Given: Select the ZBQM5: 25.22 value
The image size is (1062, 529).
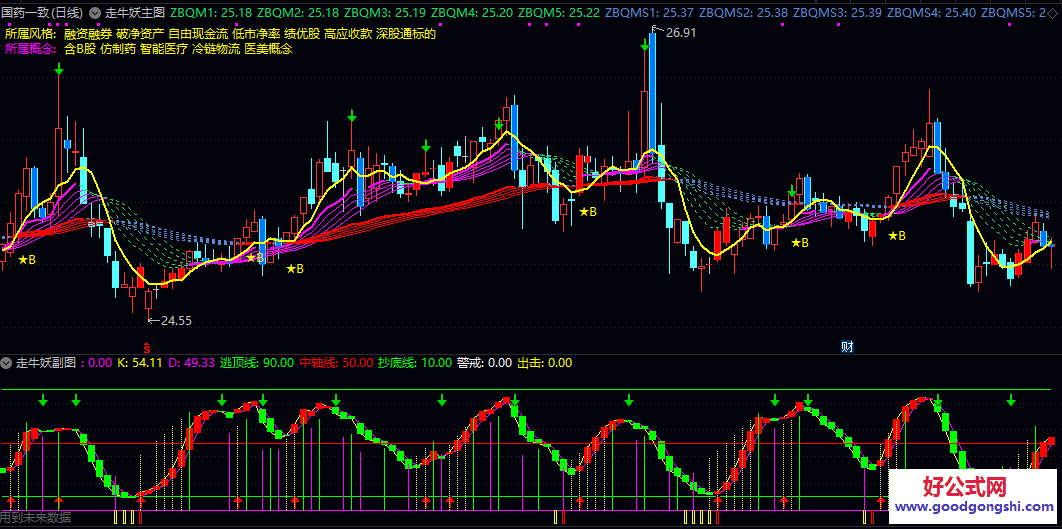Looking at the screenshot, I should click(560, 12).
